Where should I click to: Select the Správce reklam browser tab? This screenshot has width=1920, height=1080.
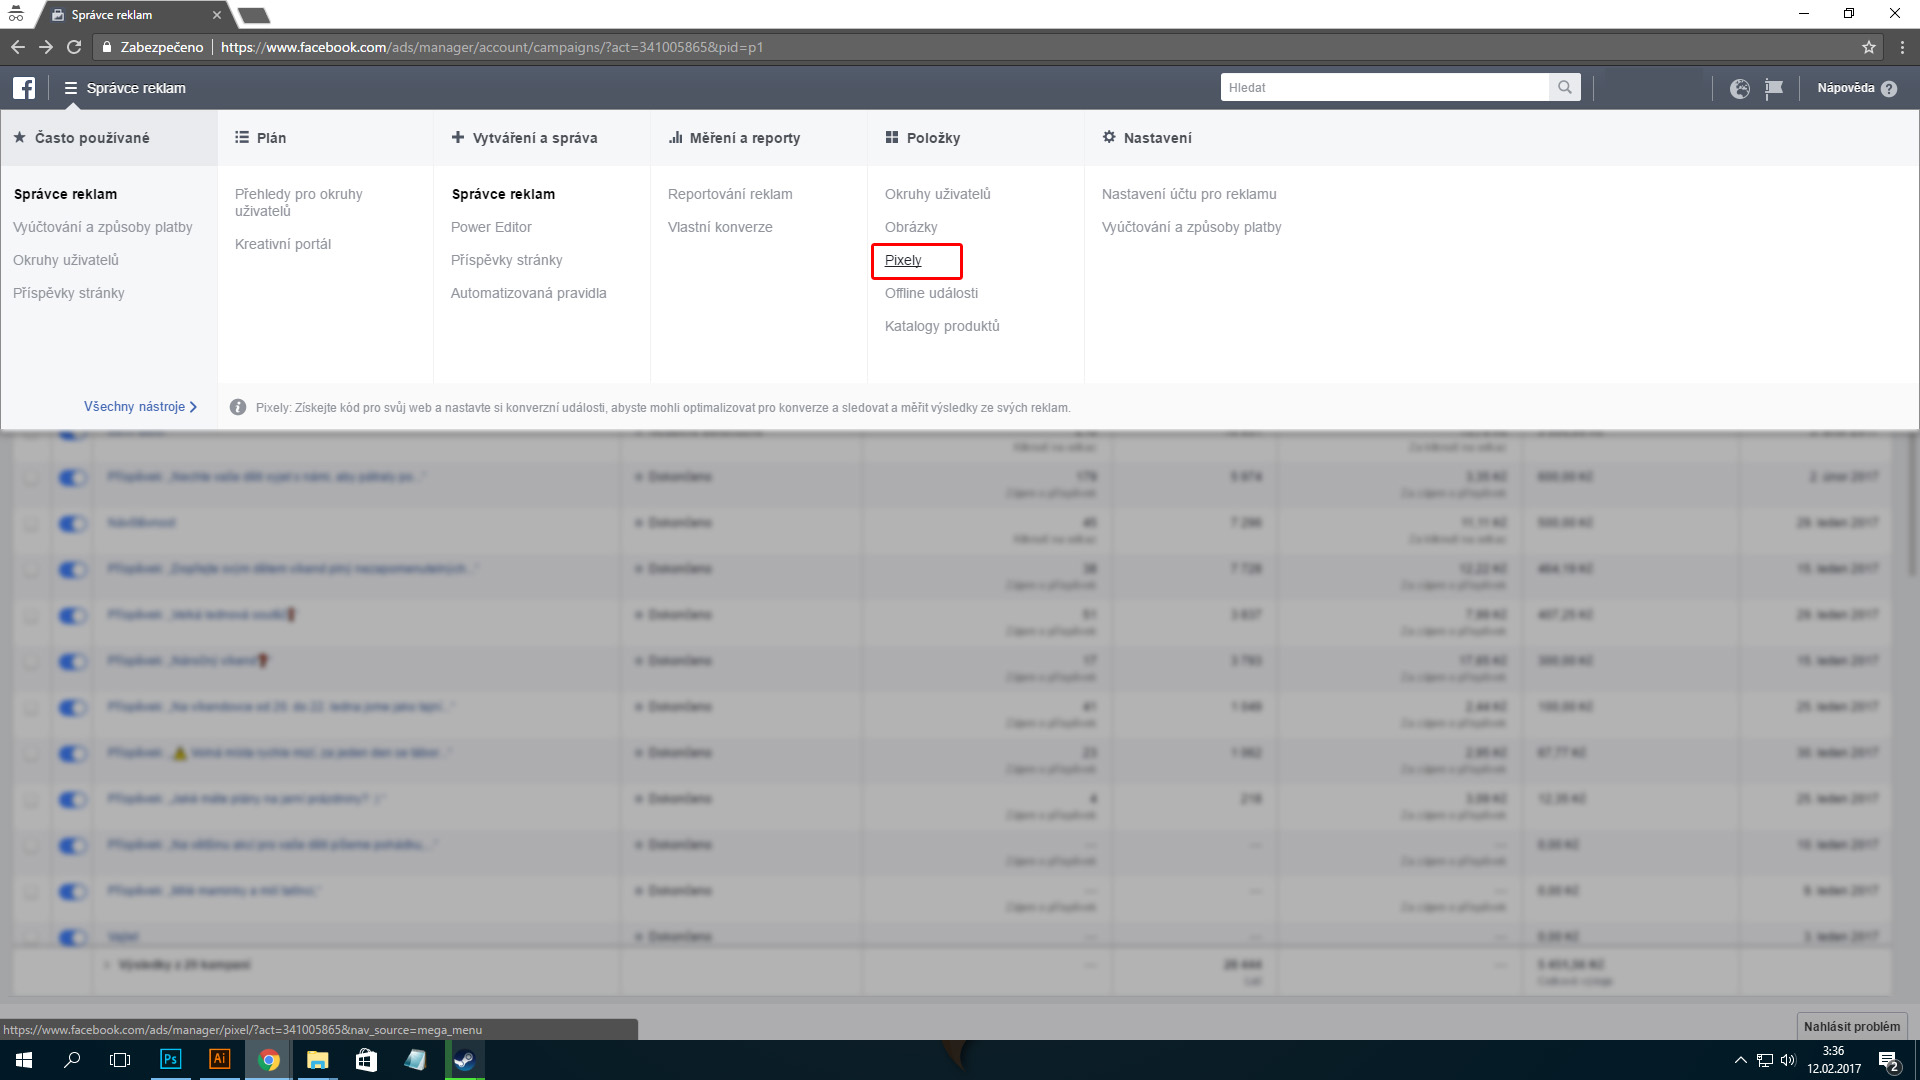point(135,15)
